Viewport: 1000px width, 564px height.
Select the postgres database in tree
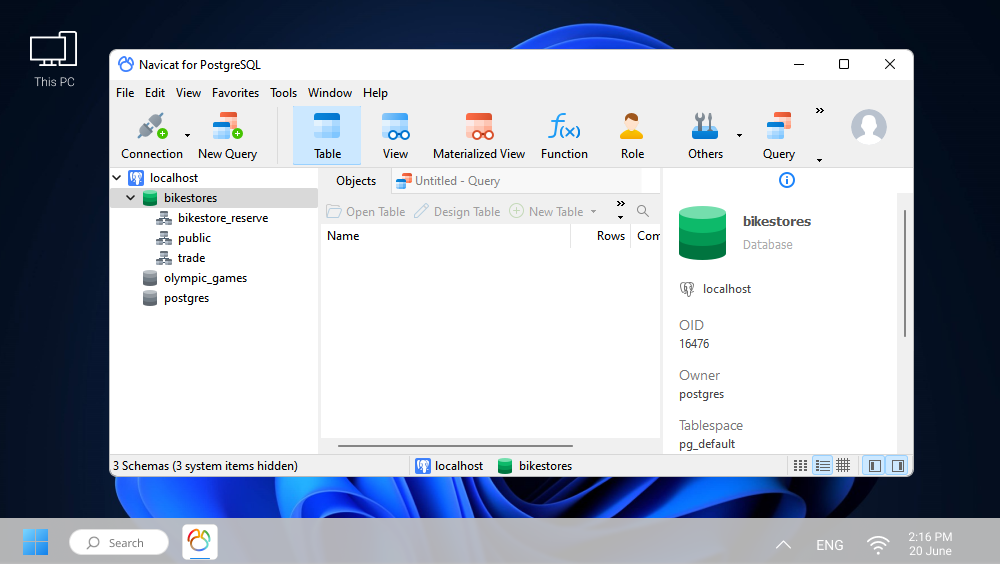[x=186, y=298]
